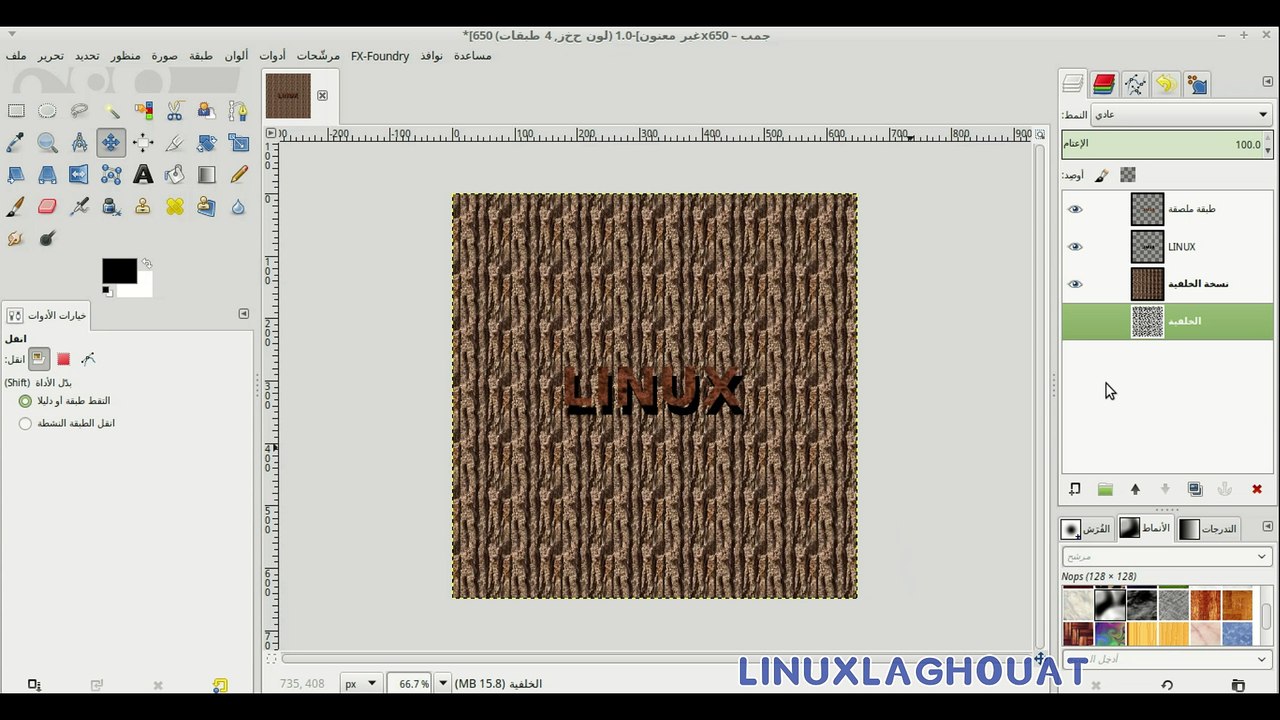Switch to the 'التدرجات' Gradients tab
Image resolution: width=1280 pixels, height=720 pixels.
(1208, 528)
